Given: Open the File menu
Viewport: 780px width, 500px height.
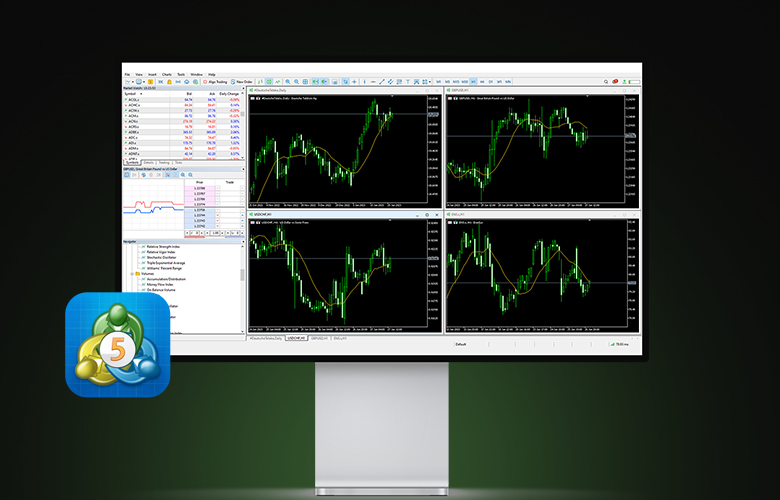Looking at the screenshot, I should coord(127,75).
